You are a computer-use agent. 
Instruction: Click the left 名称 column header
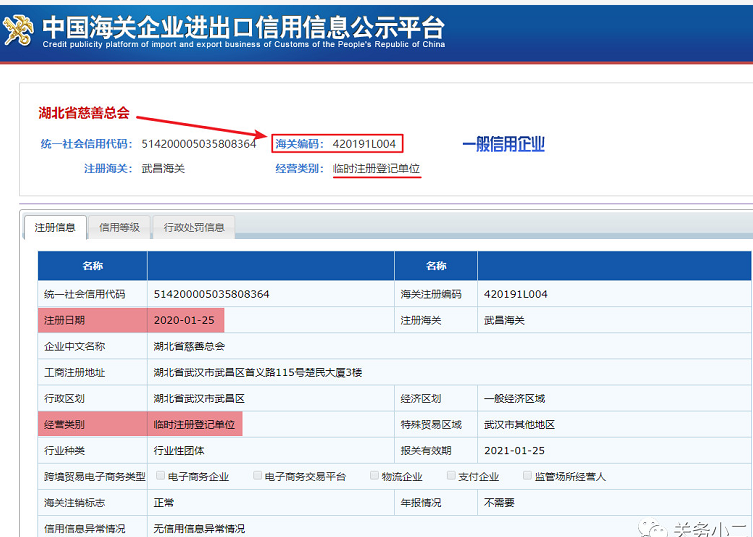click(x=93, y=266)
